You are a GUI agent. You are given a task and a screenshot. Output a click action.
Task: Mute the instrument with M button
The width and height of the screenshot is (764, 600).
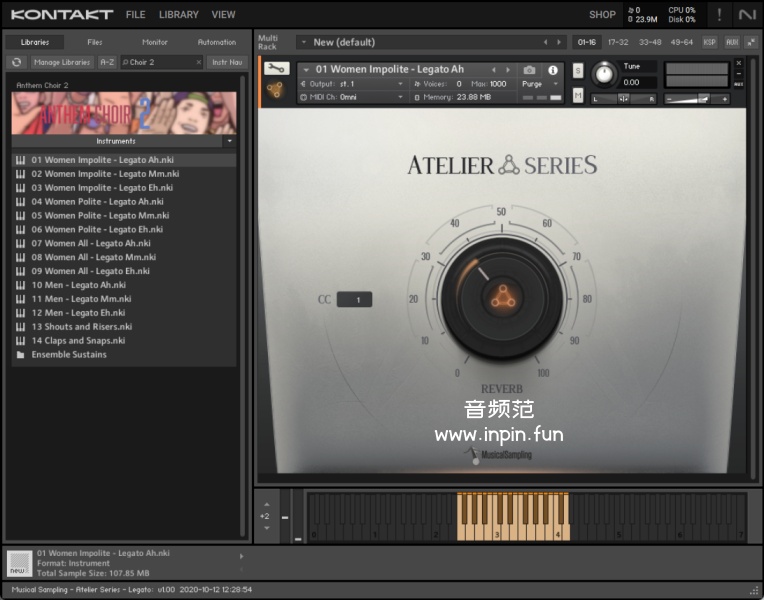click(x=578, y=95)
